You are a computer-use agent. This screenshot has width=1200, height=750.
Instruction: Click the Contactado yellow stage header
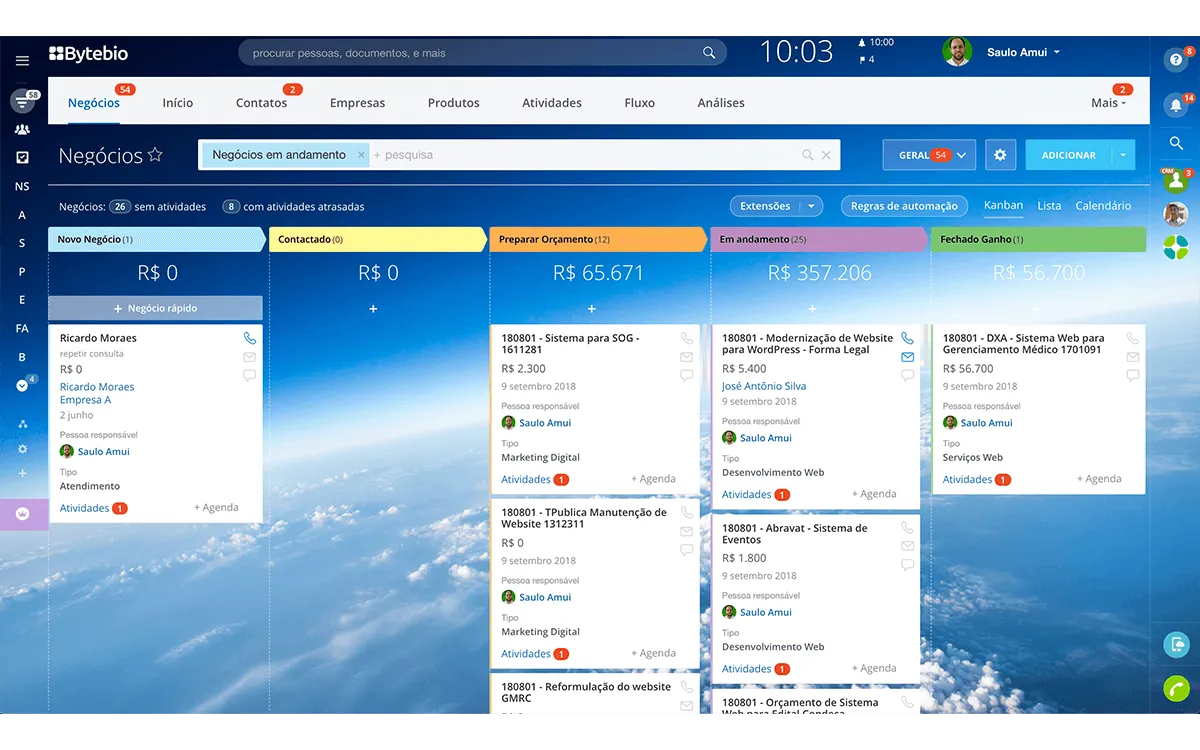pyautogui.click(x=376, y=240)
